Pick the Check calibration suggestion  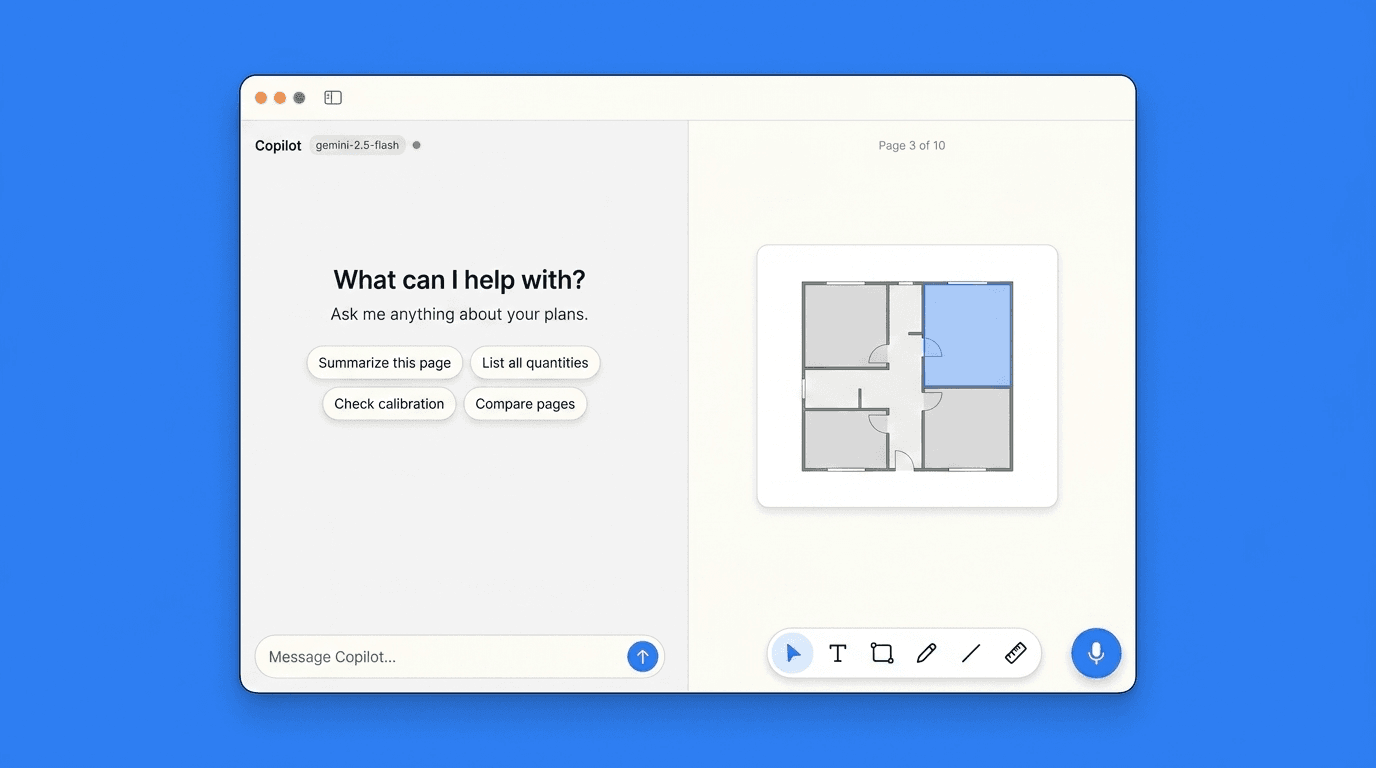click(389, 404)
